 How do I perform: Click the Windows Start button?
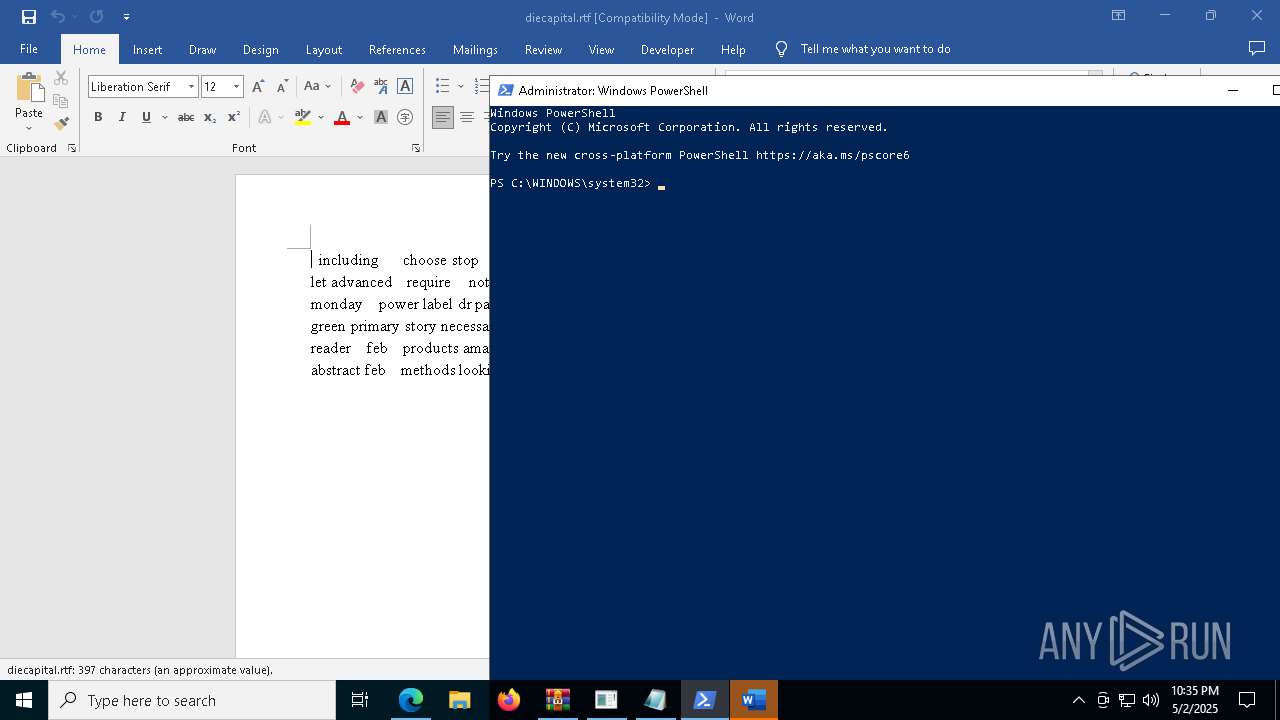click(x=24, y=700)
